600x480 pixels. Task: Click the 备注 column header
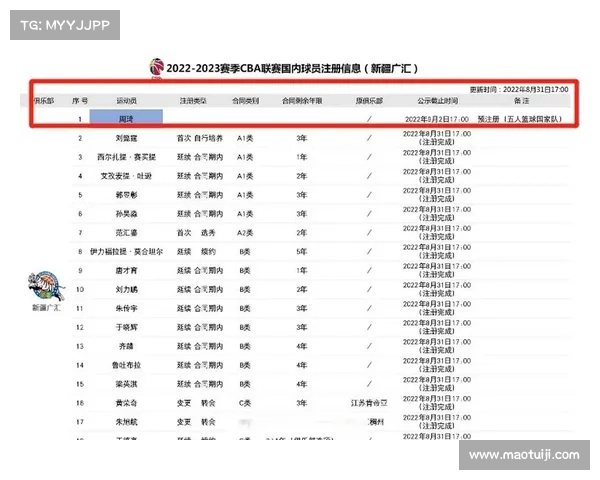coord(521,101)
